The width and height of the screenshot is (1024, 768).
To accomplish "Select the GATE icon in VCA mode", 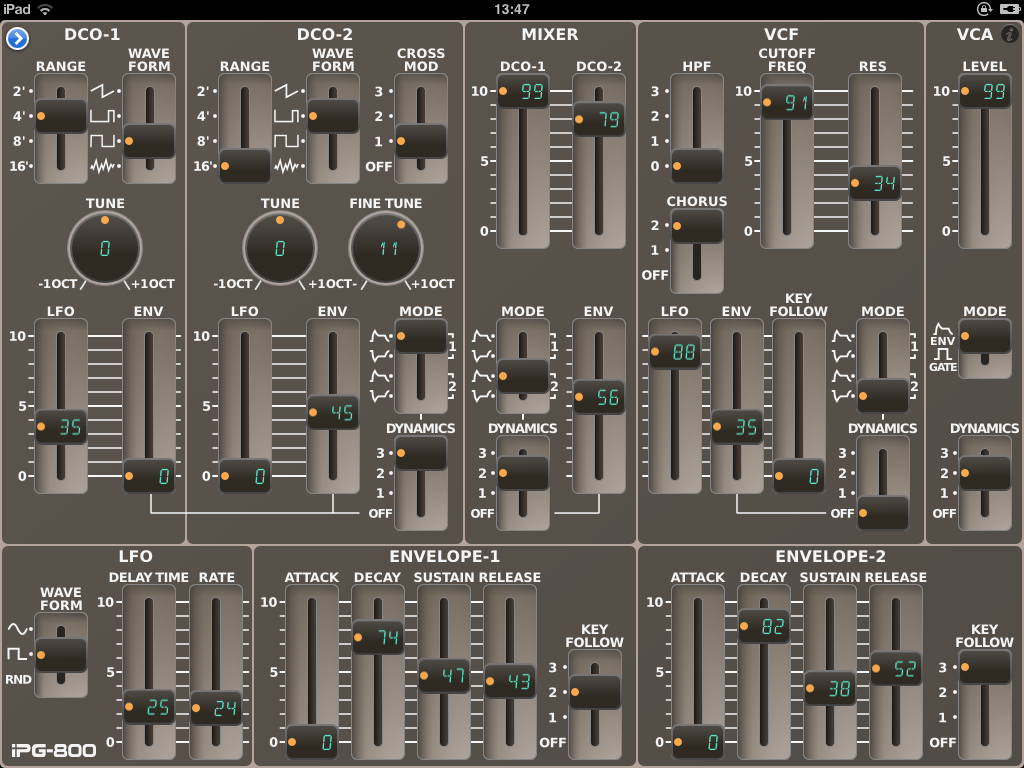I will point(942,360).
